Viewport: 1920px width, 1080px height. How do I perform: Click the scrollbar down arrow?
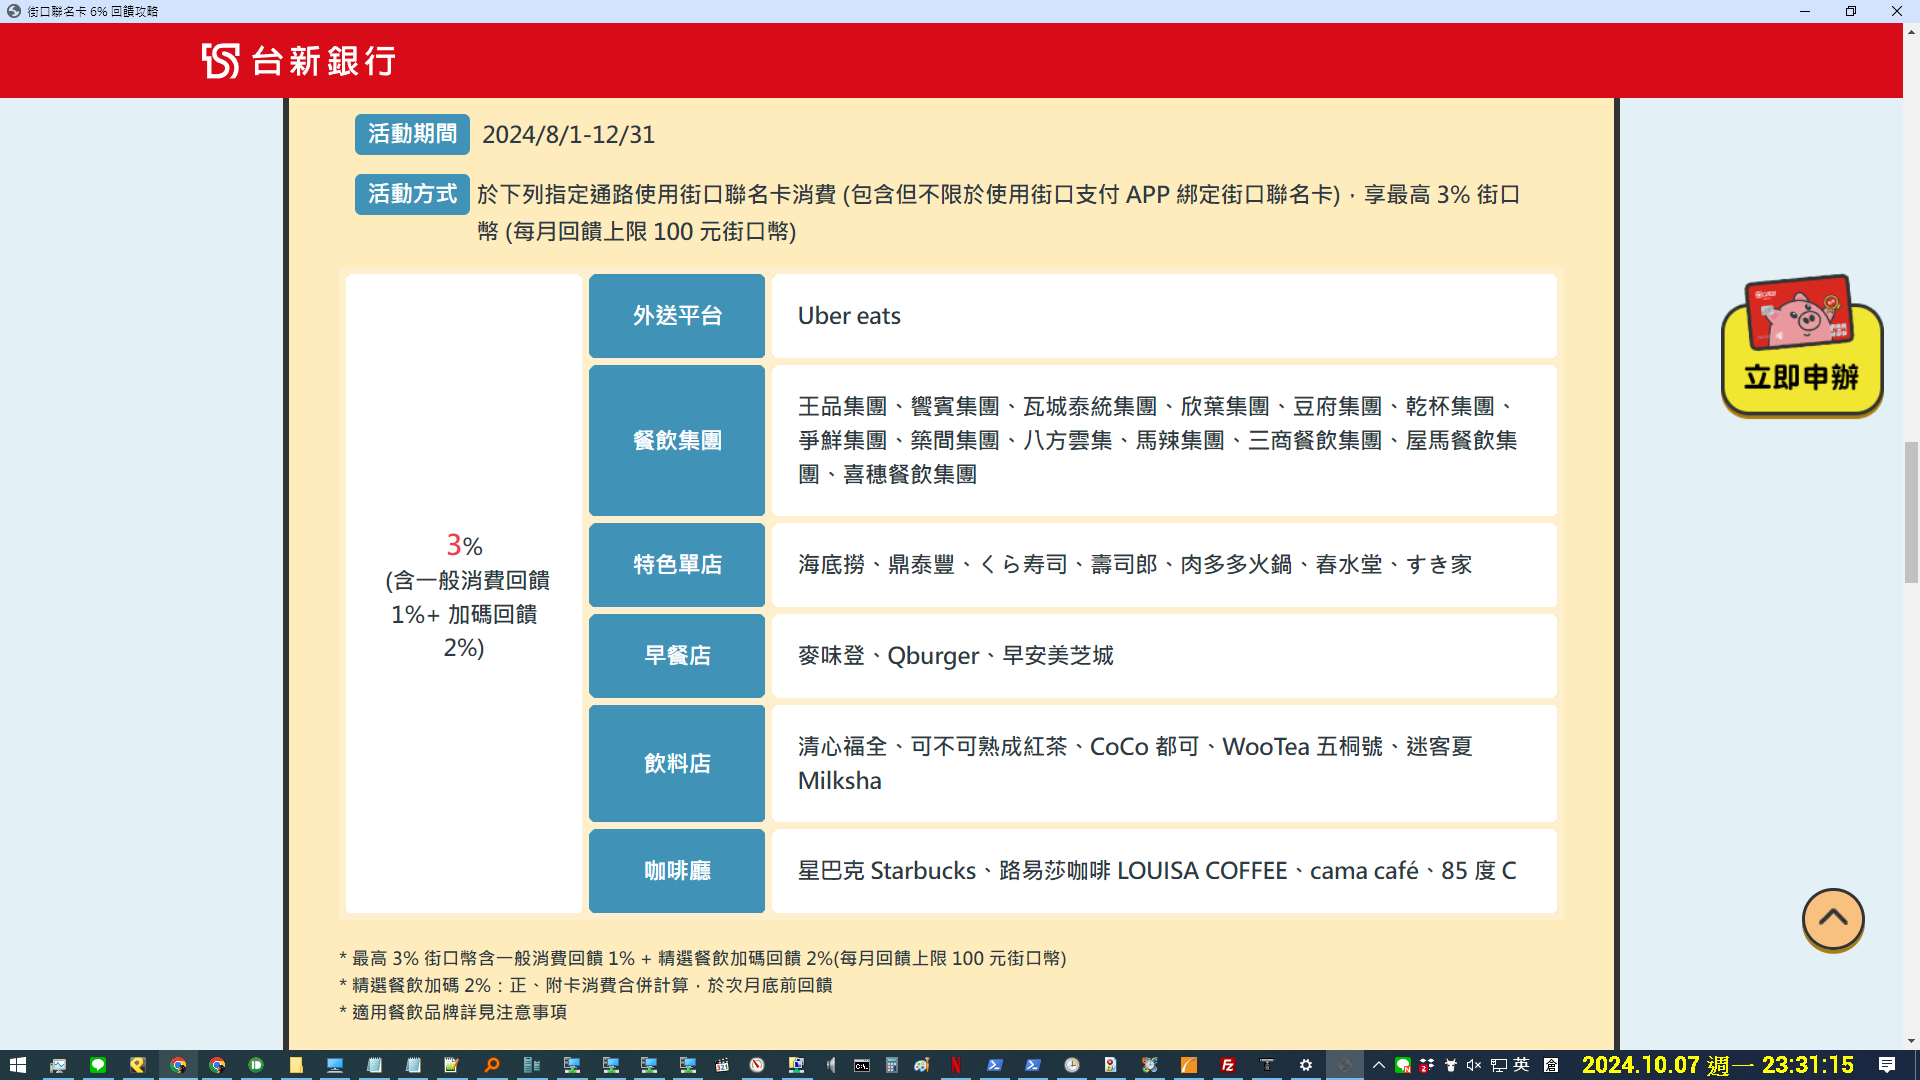[1911, 1041]
